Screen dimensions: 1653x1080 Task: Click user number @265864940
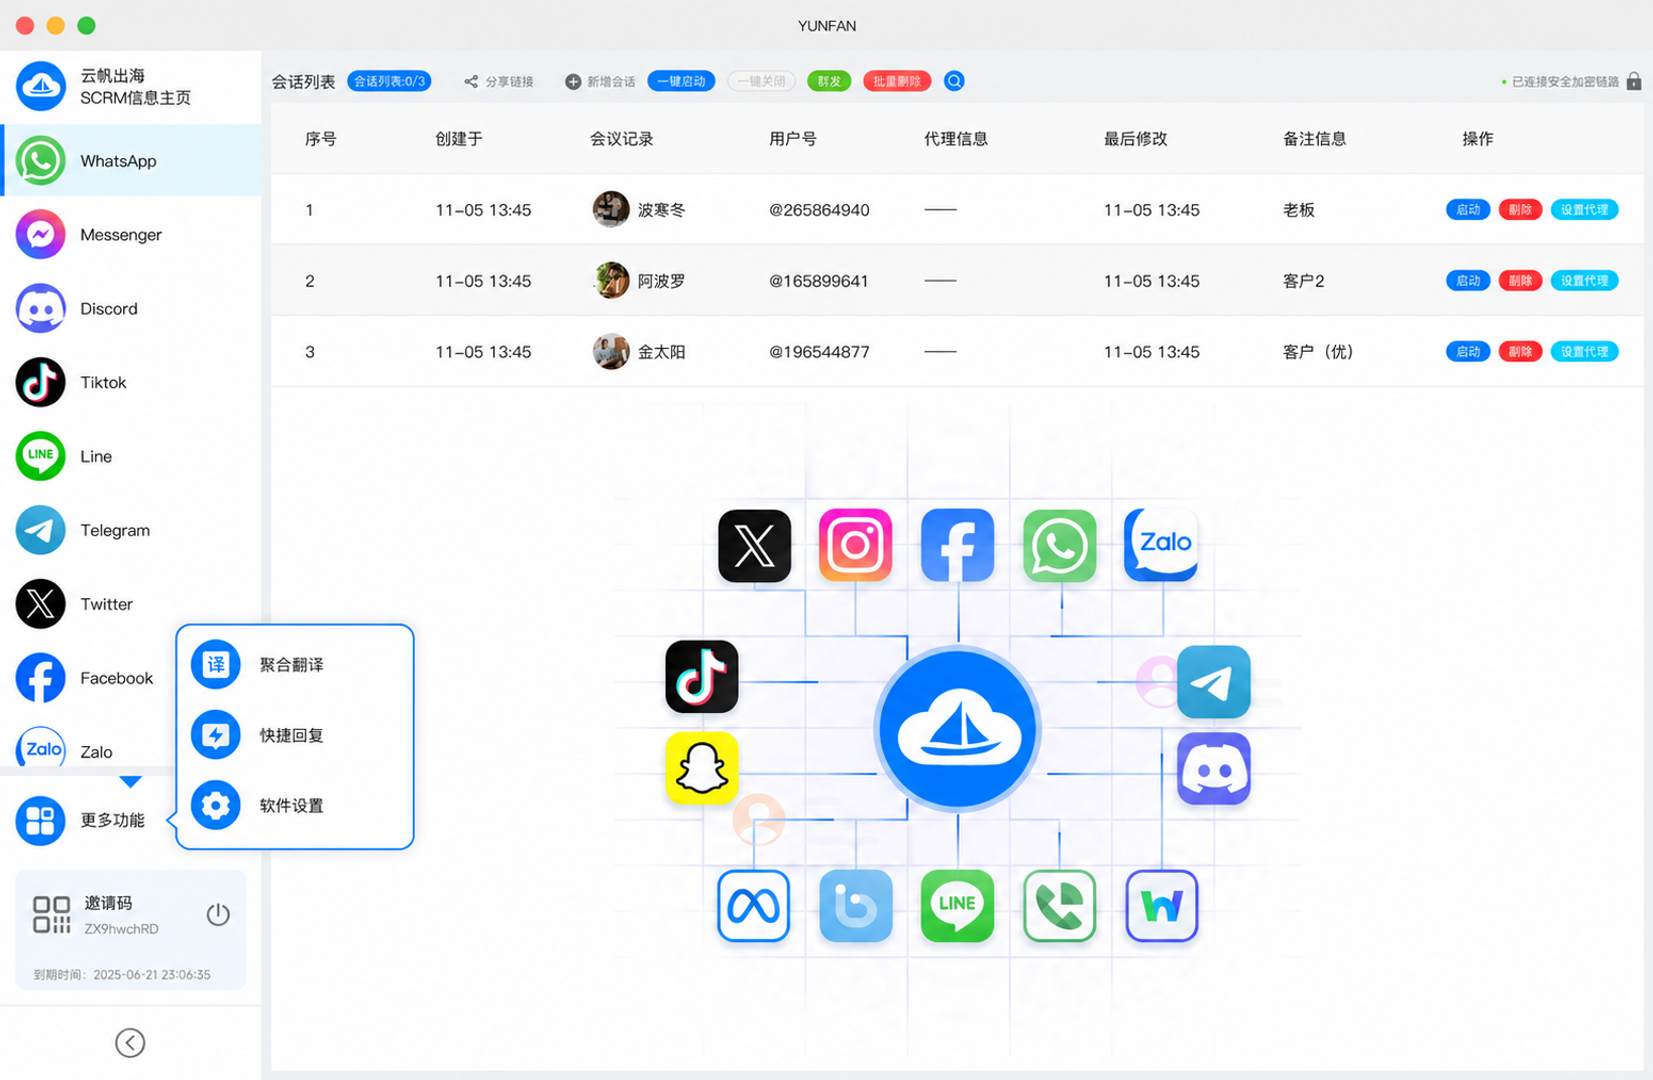[x=819, y=210]
